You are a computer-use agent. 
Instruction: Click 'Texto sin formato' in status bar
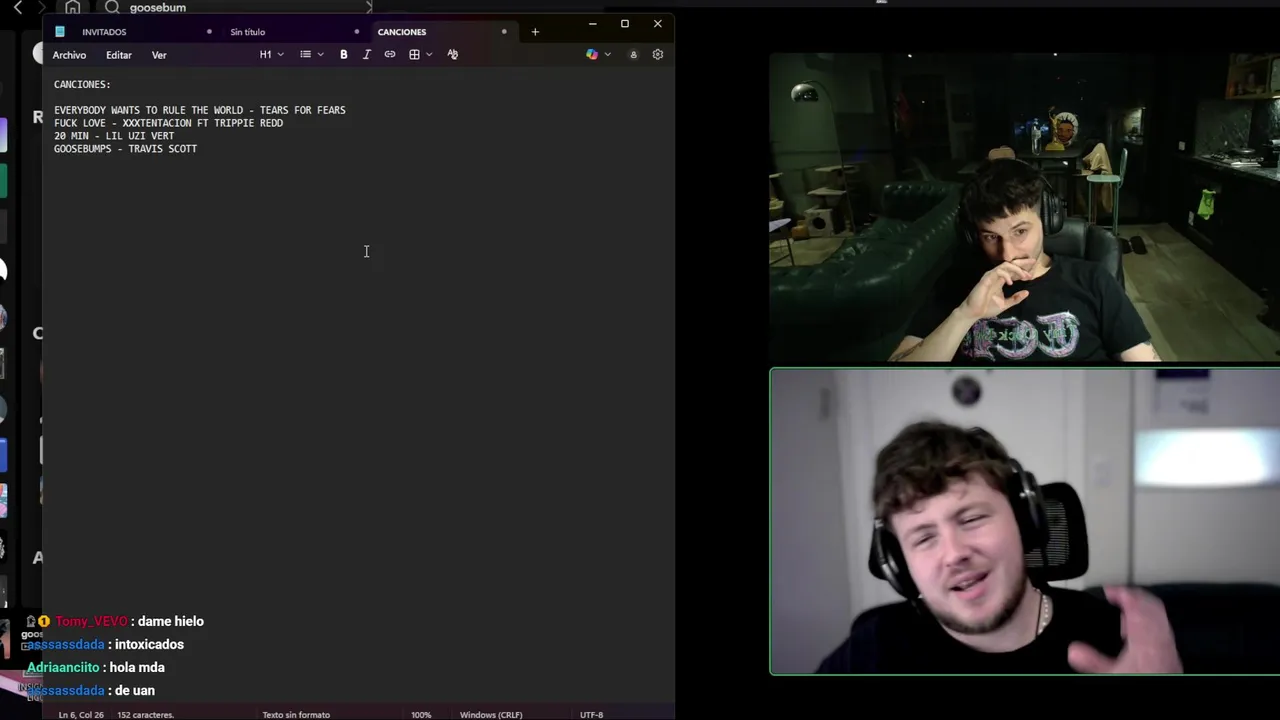click(296, 715)
